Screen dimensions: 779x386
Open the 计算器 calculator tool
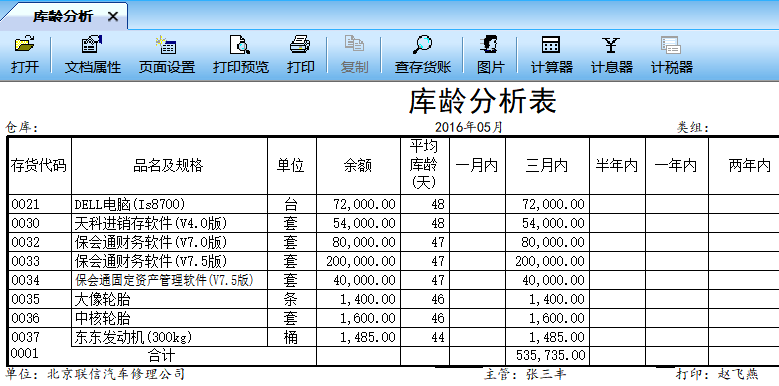pyautogui.click(x=551, y=55)
